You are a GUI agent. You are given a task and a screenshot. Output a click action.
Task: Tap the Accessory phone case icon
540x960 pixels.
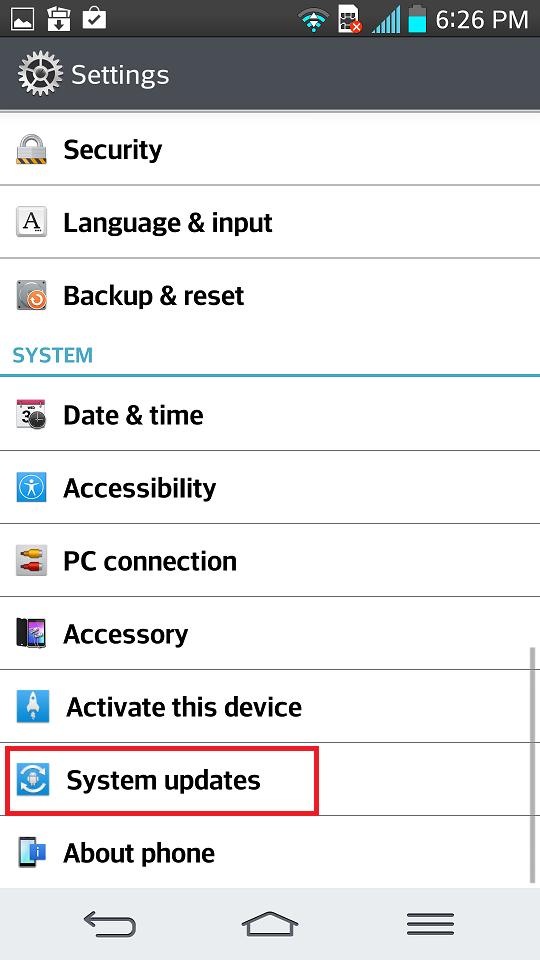(x=31, y=634)
